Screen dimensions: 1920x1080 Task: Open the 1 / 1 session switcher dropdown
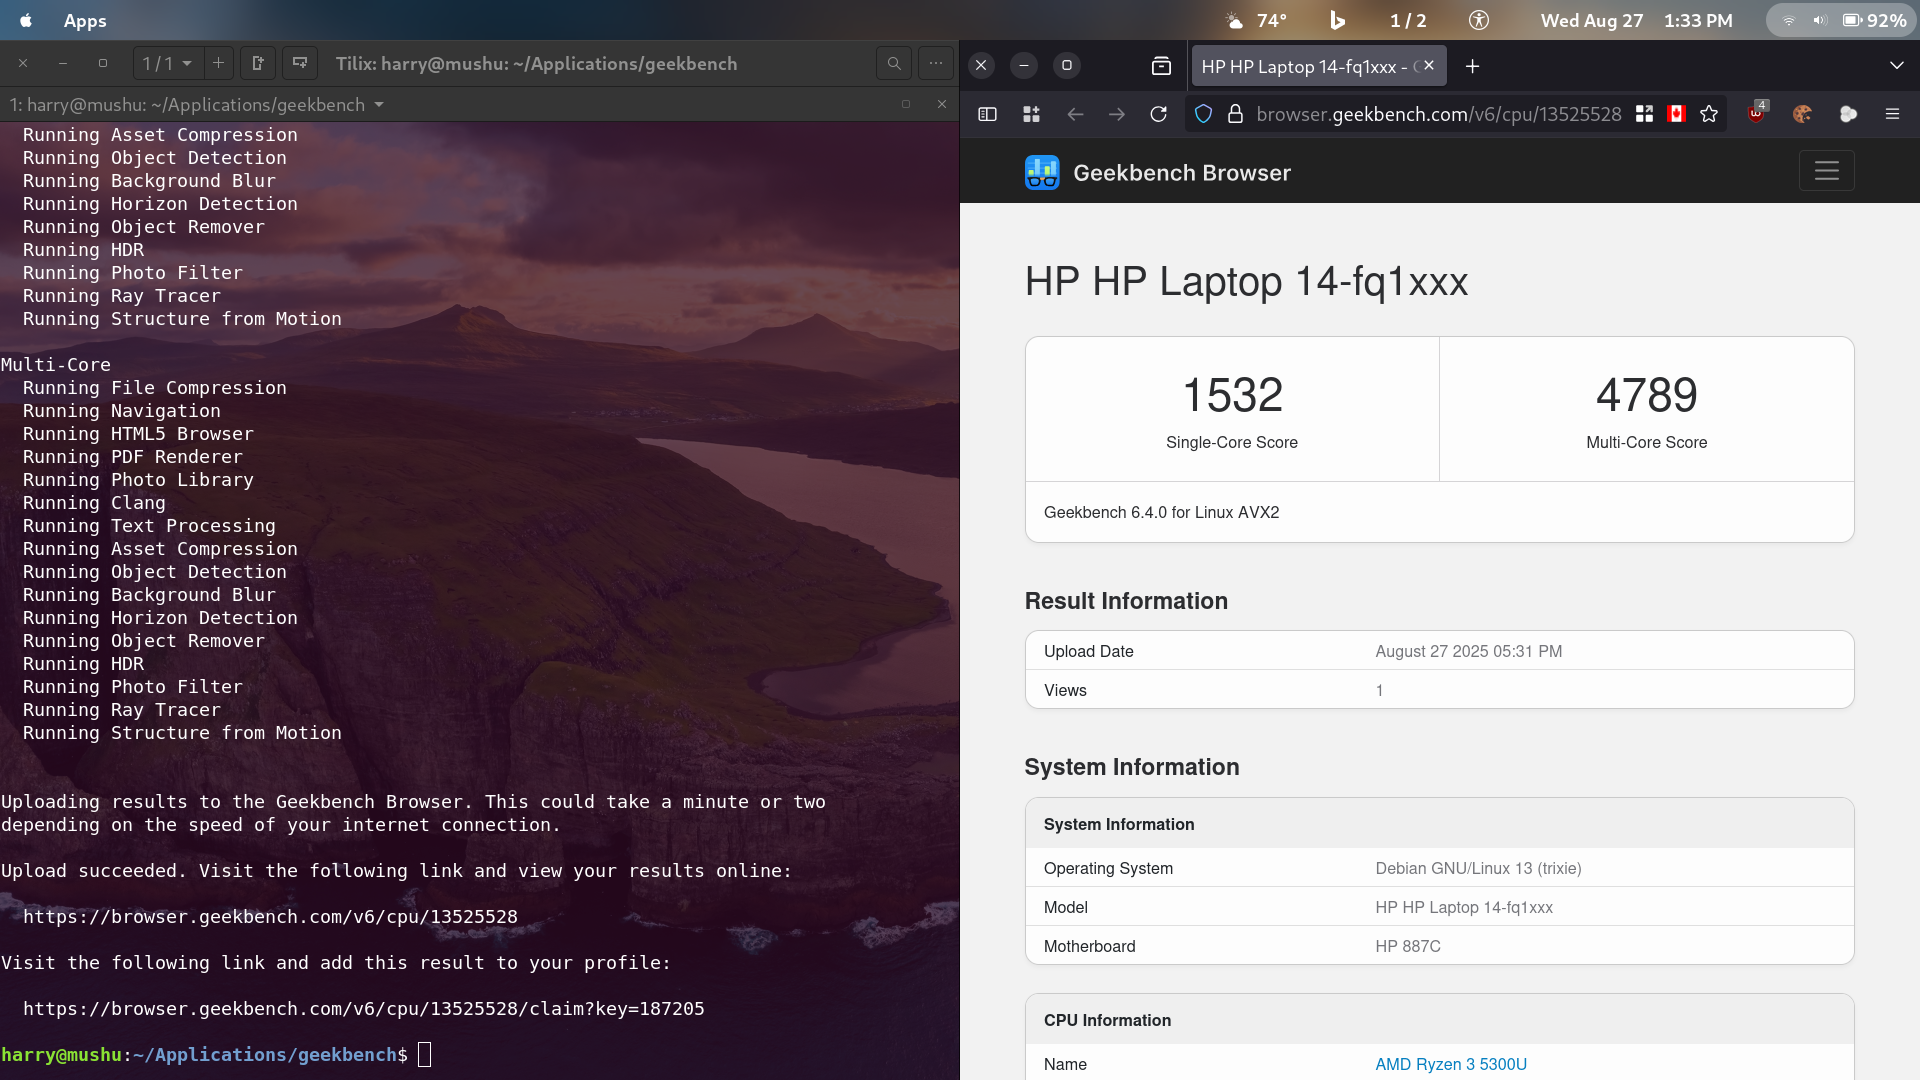(x=167, y=63)
